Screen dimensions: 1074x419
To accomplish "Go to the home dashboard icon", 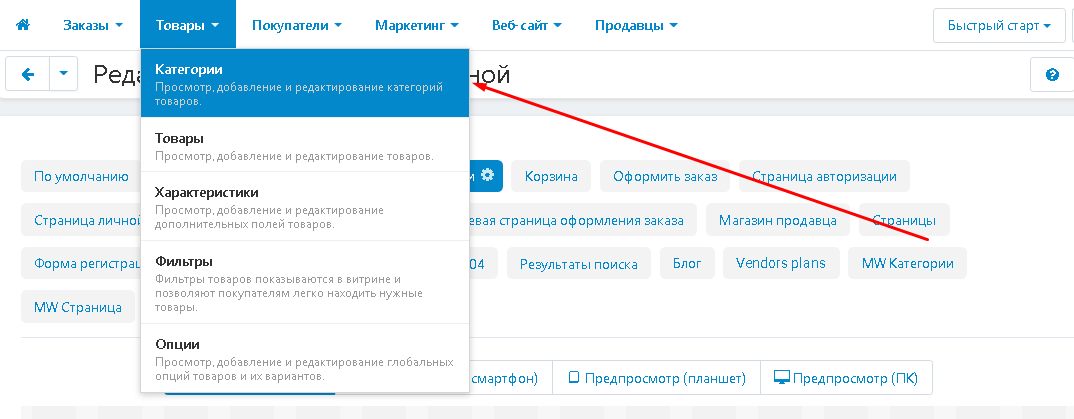I will coord(23,25).
